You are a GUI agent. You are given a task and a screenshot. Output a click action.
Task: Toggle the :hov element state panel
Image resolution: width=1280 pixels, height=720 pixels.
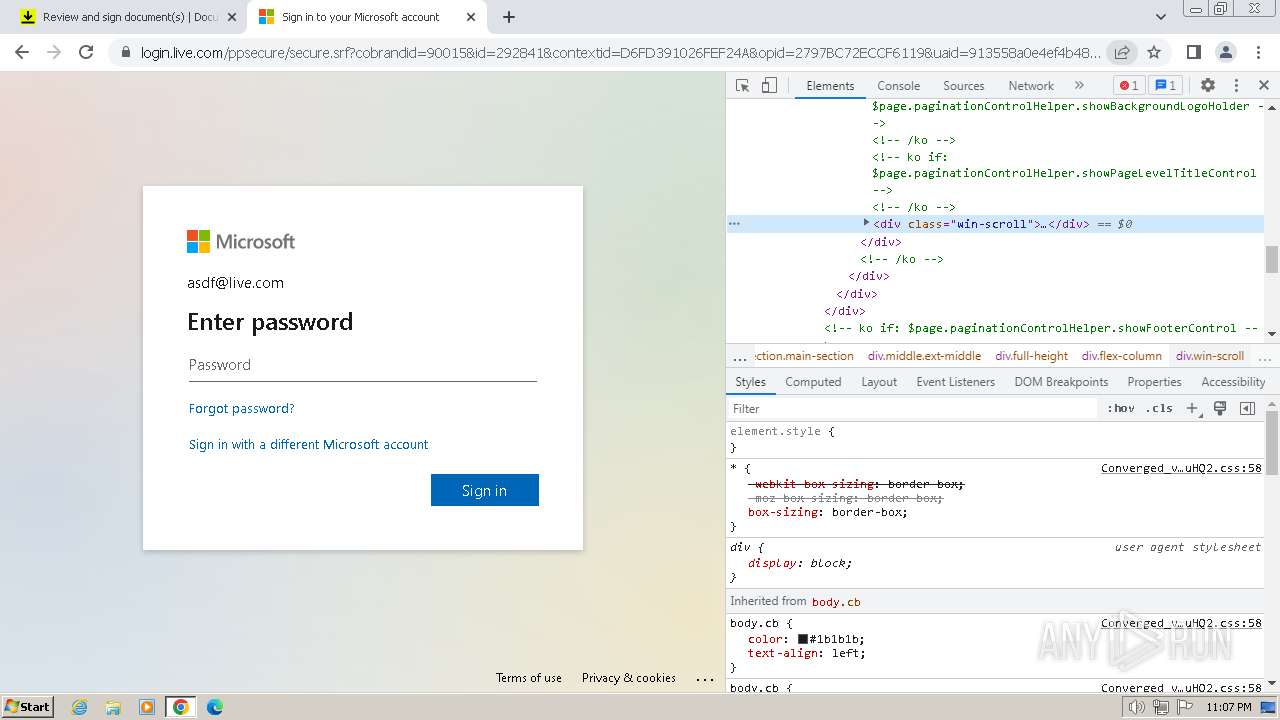[1120, 408]
